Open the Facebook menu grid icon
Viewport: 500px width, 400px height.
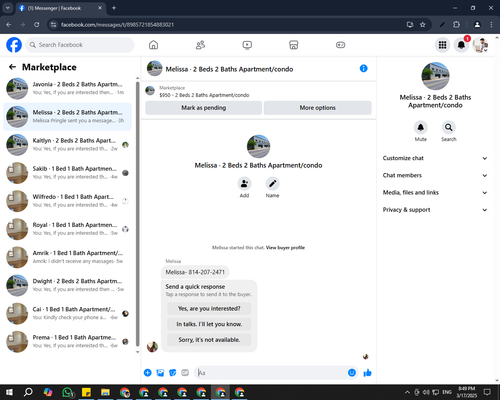[442, 45]
